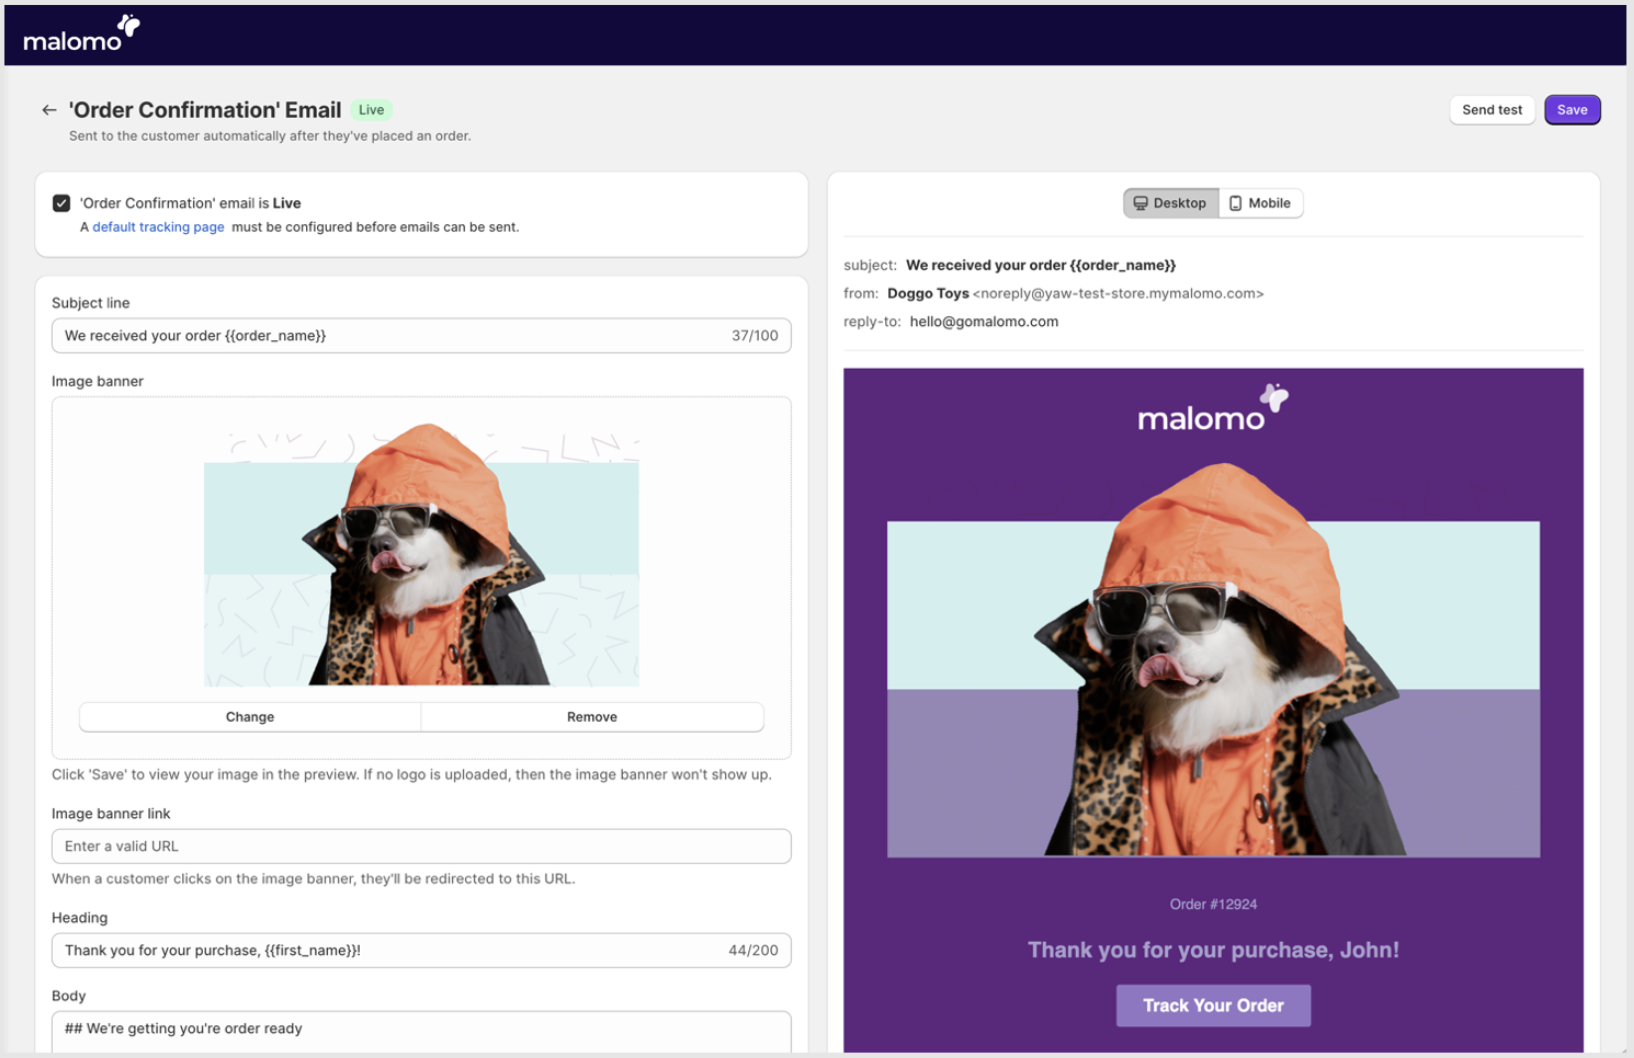
Task: Switch preview to Desktop view
Action: tap(1170, 203)
